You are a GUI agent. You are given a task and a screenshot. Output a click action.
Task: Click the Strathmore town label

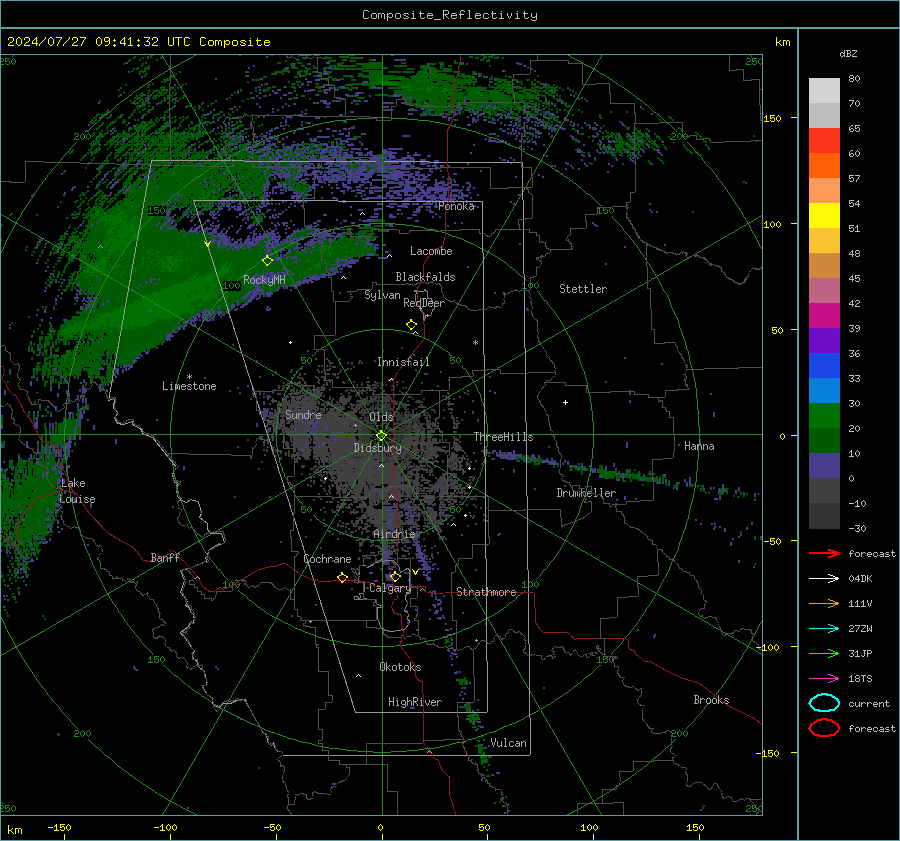pos(486,592)
